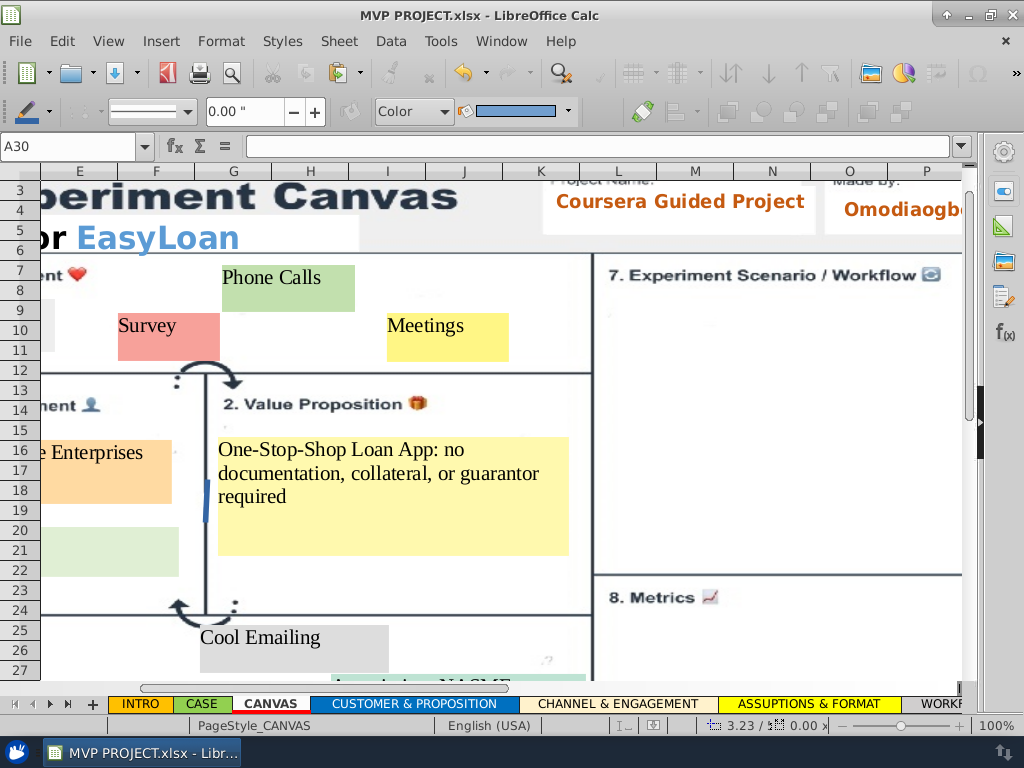The width and height of the screenshot is (1024, 768).
Task: Switch to the INTRO sheet tab
Action: 140,704
